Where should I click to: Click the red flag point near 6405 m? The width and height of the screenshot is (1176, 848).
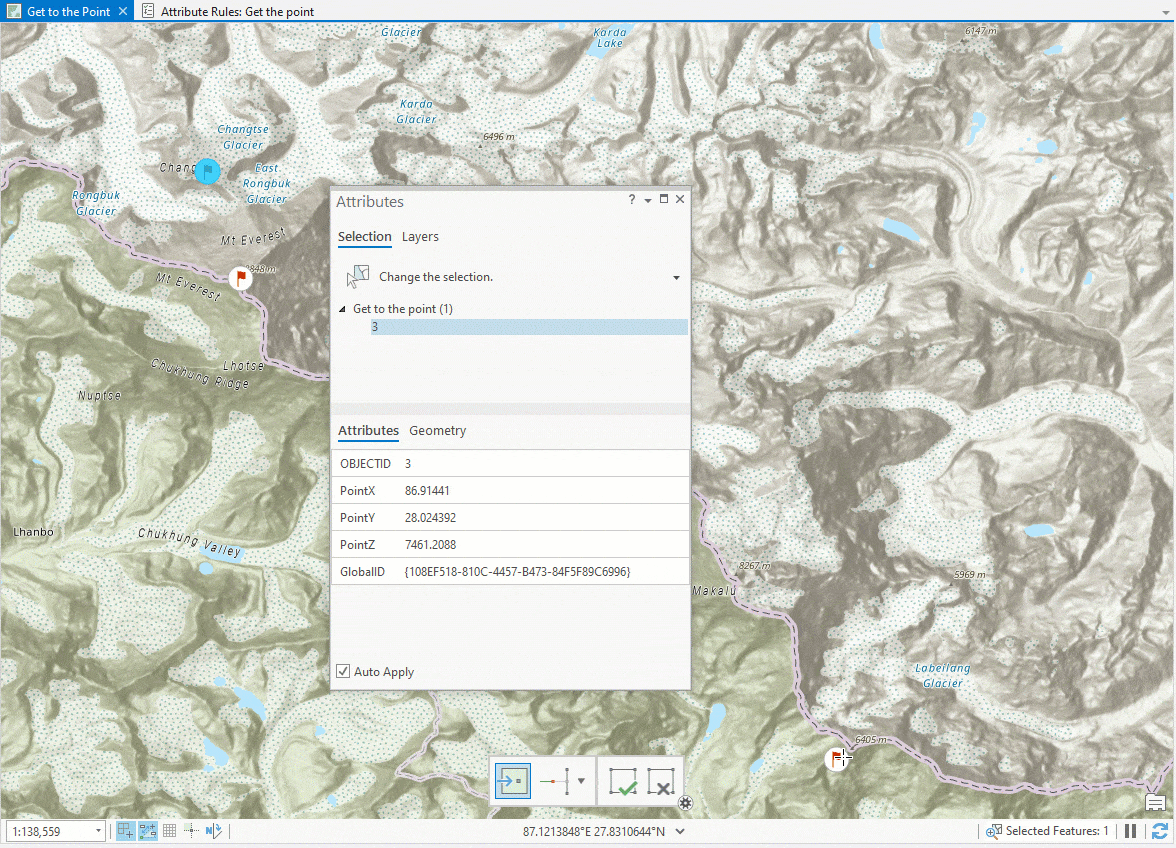coord(836,759)
